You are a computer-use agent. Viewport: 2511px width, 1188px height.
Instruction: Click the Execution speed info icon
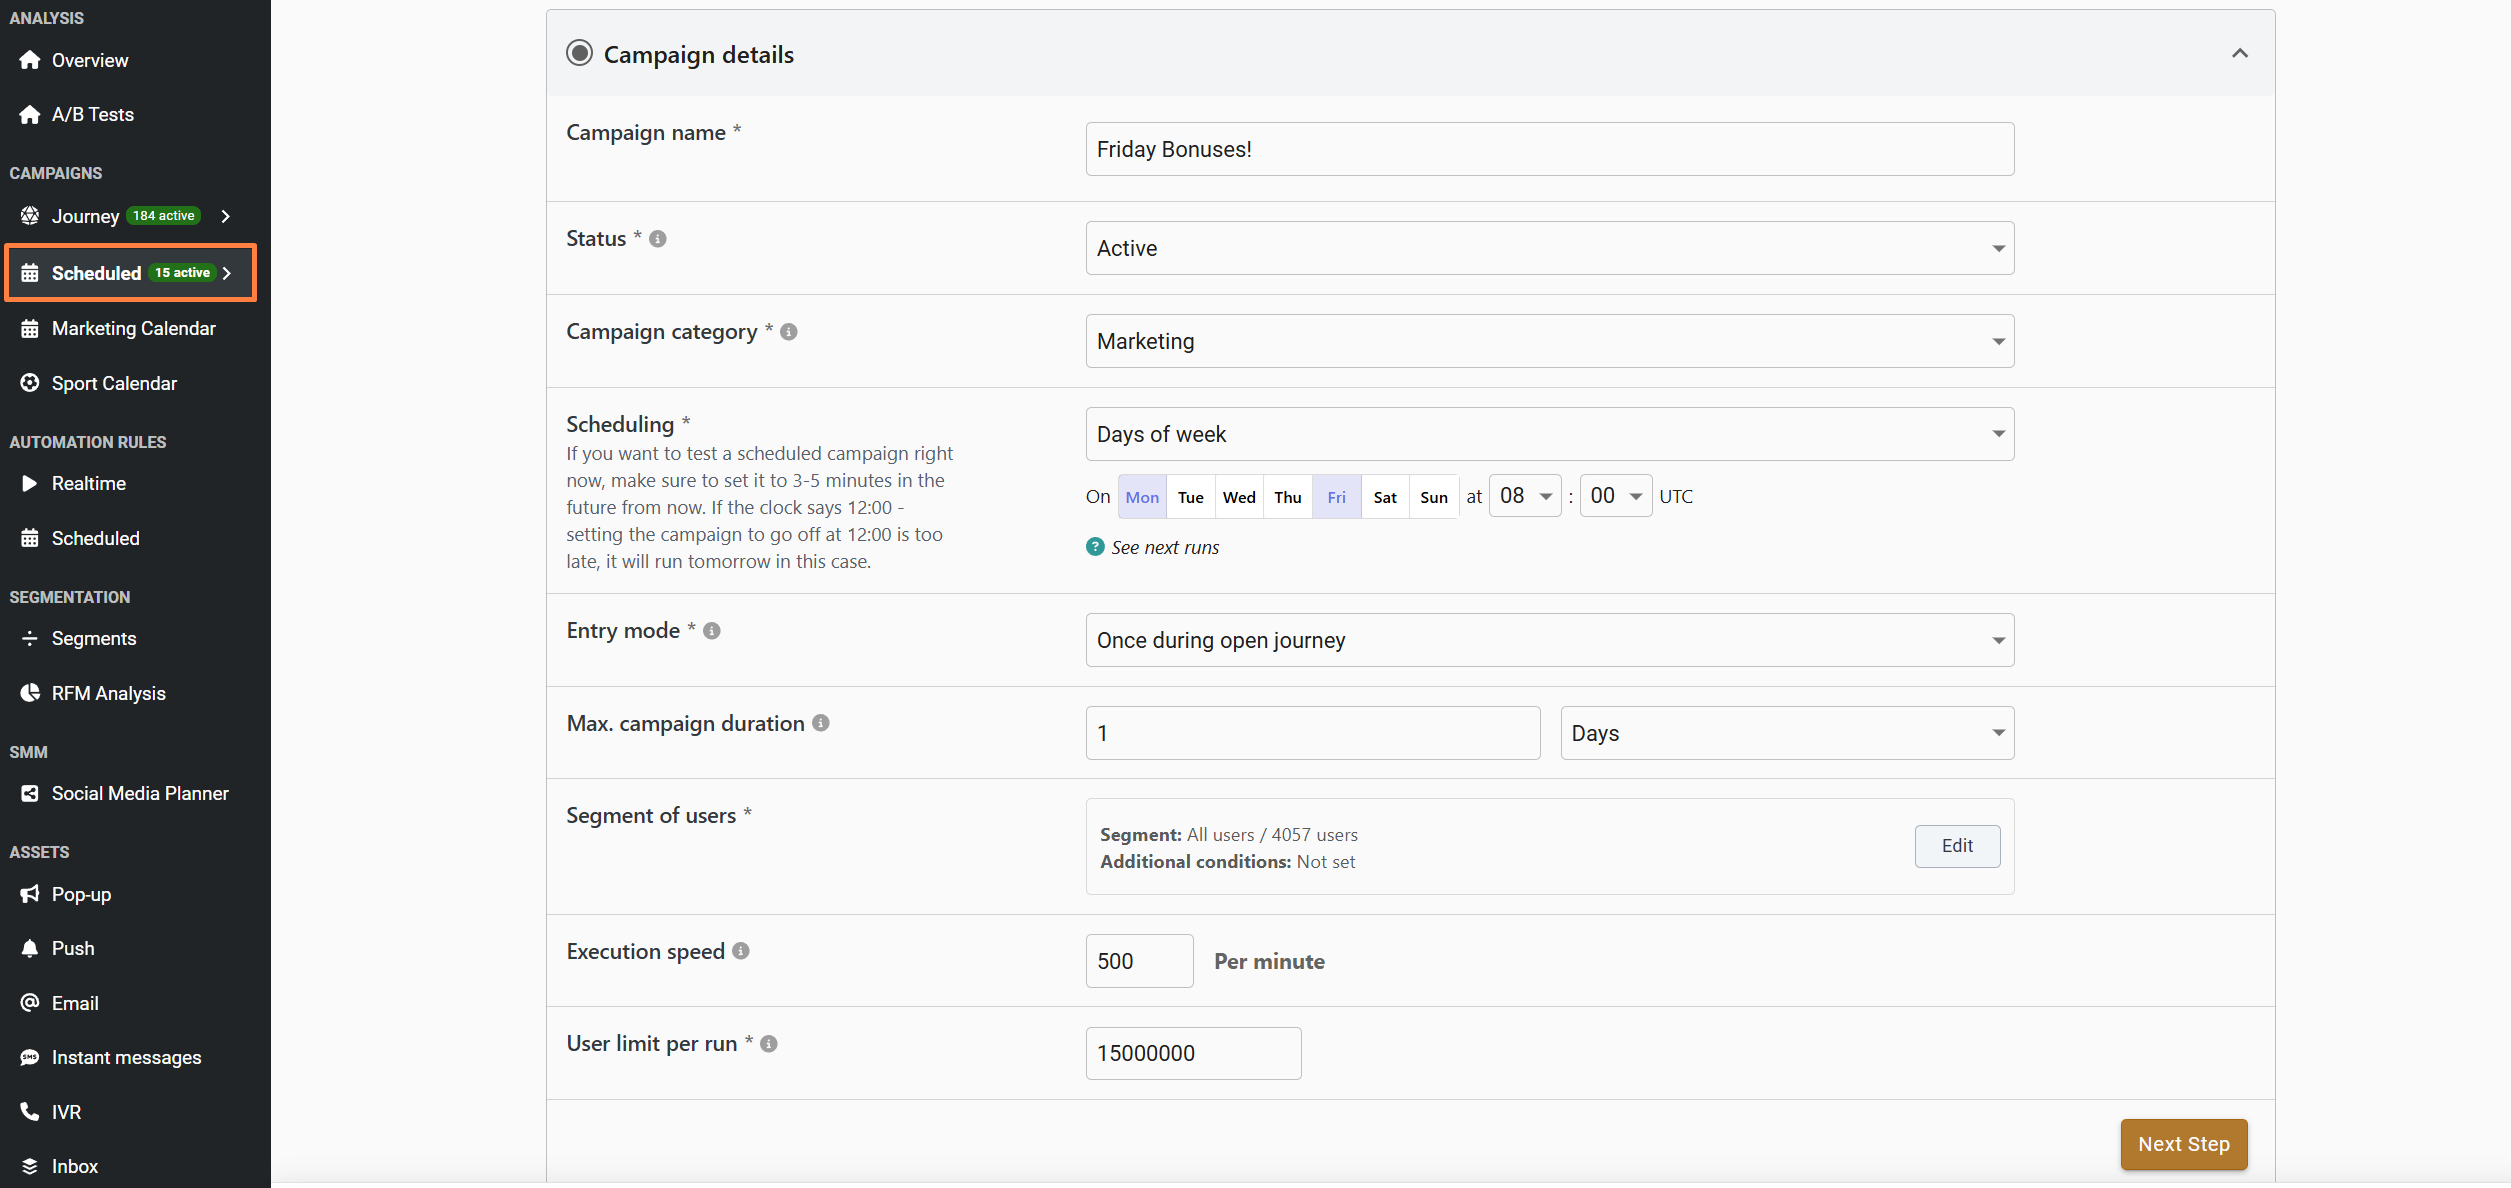click(x=741, y=951)
